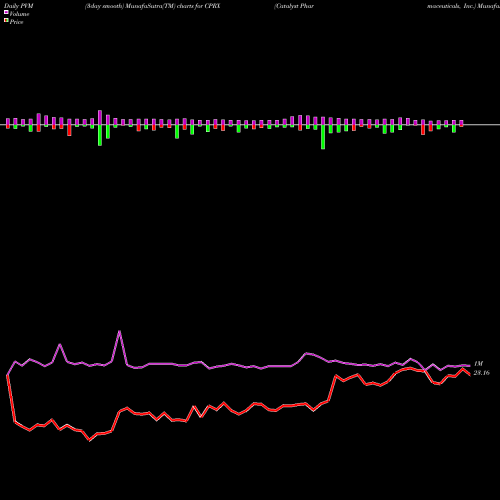Click the '(Catalyst Phar' company name text
The image size is (500, 500).
point(294,6)
